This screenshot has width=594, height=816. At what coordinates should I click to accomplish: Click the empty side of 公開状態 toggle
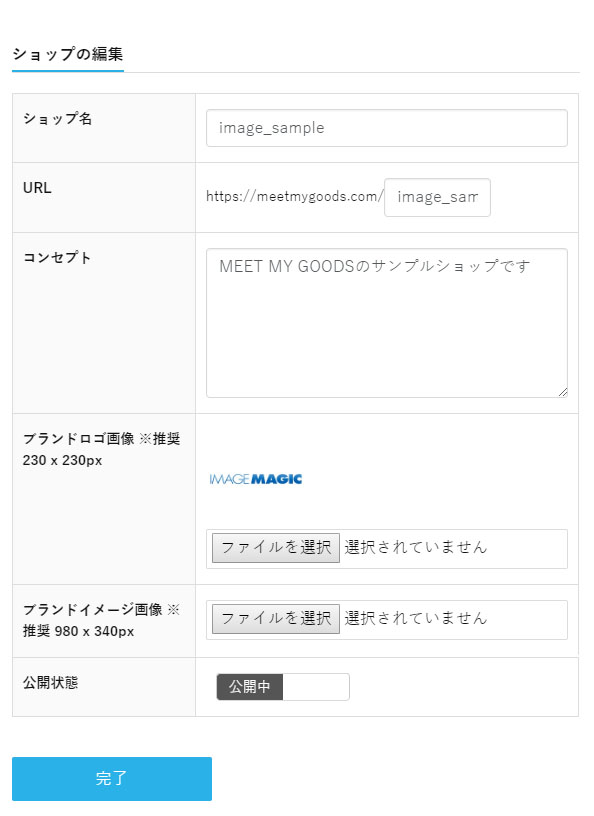(316, 687)
